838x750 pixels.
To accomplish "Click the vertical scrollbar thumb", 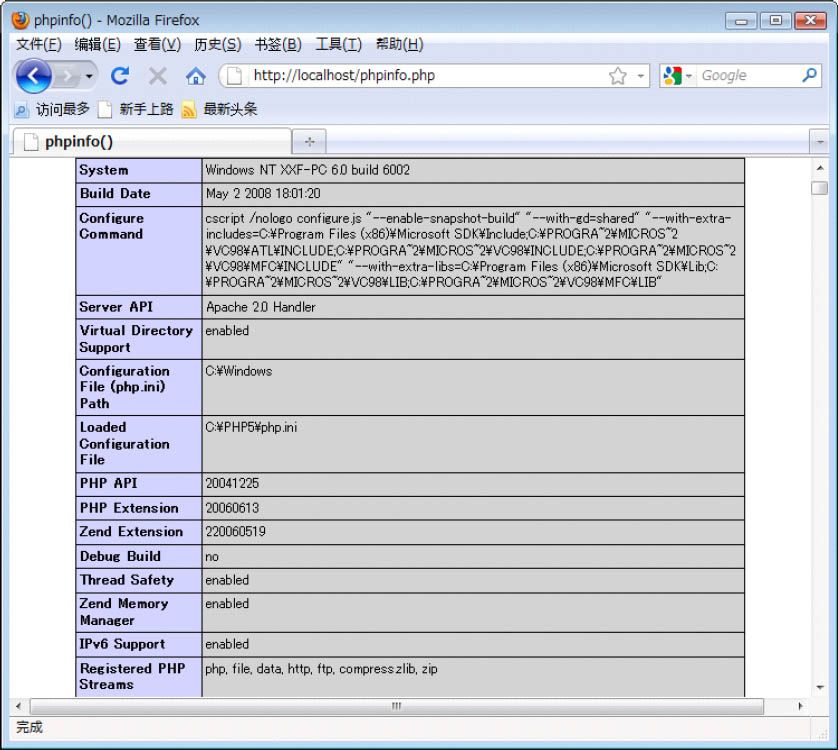I will (820, 188).
